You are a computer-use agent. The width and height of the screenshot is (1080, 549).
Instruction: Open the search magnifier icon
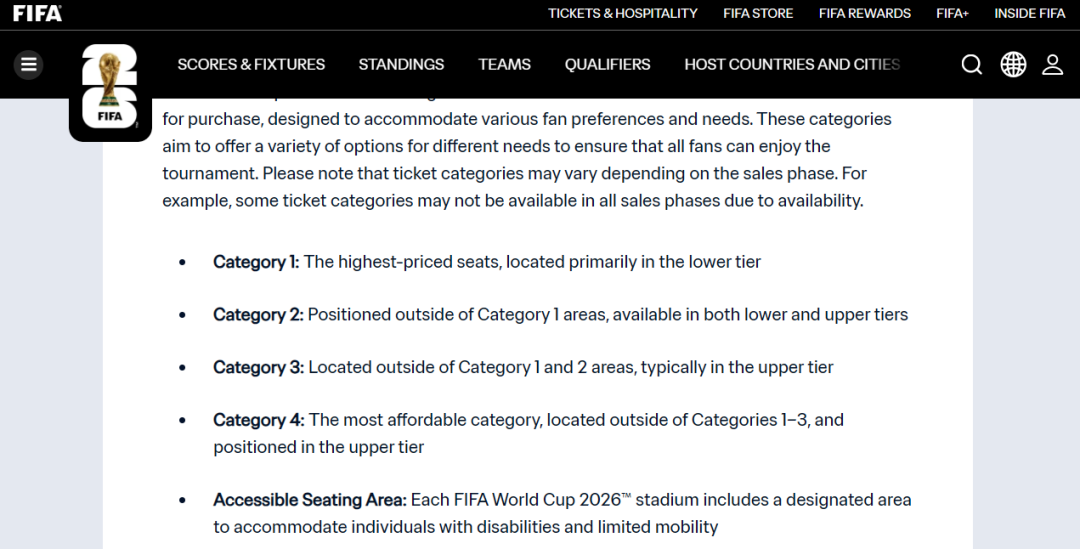(x=971, y=65)
